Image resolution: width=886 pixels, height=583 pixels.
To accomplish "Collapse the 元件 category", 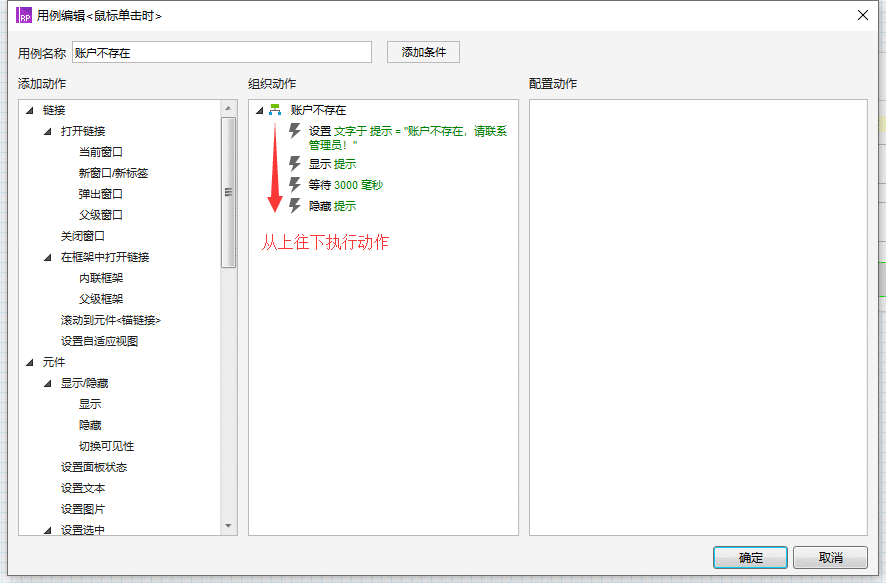I will [x=30, y=363].
